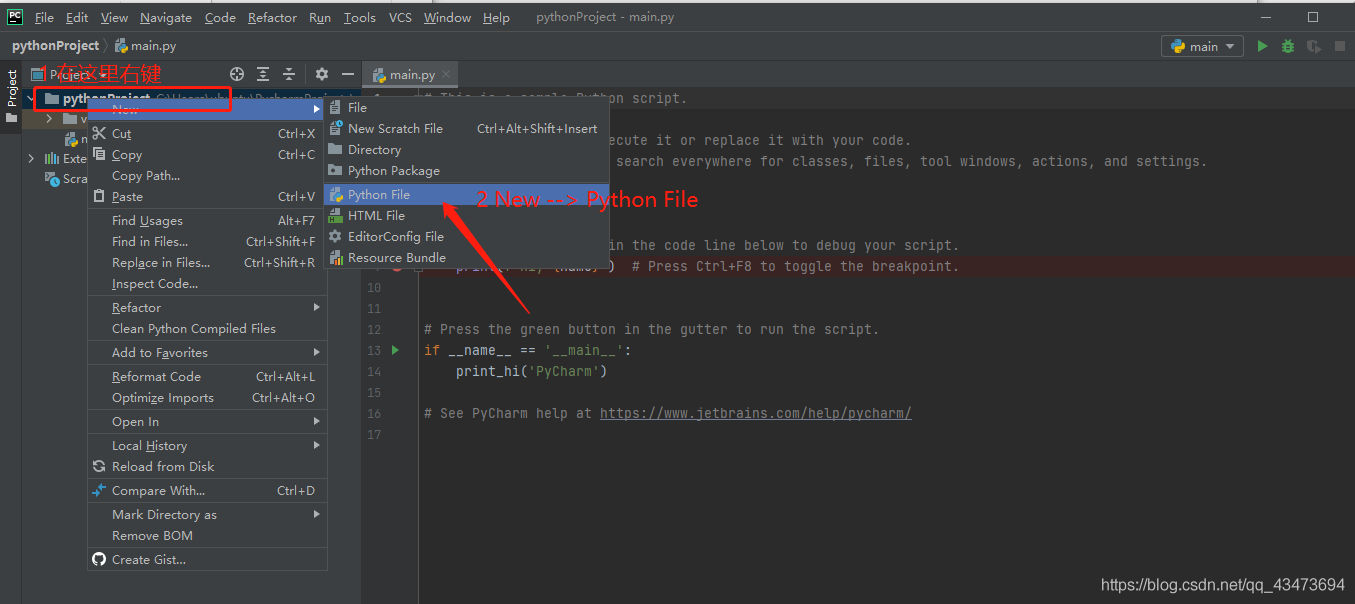This screenshot has width=1355, height=604.
Task: Click the line "if __name__ == '__main__':"
Action: (x=528, y=350)
